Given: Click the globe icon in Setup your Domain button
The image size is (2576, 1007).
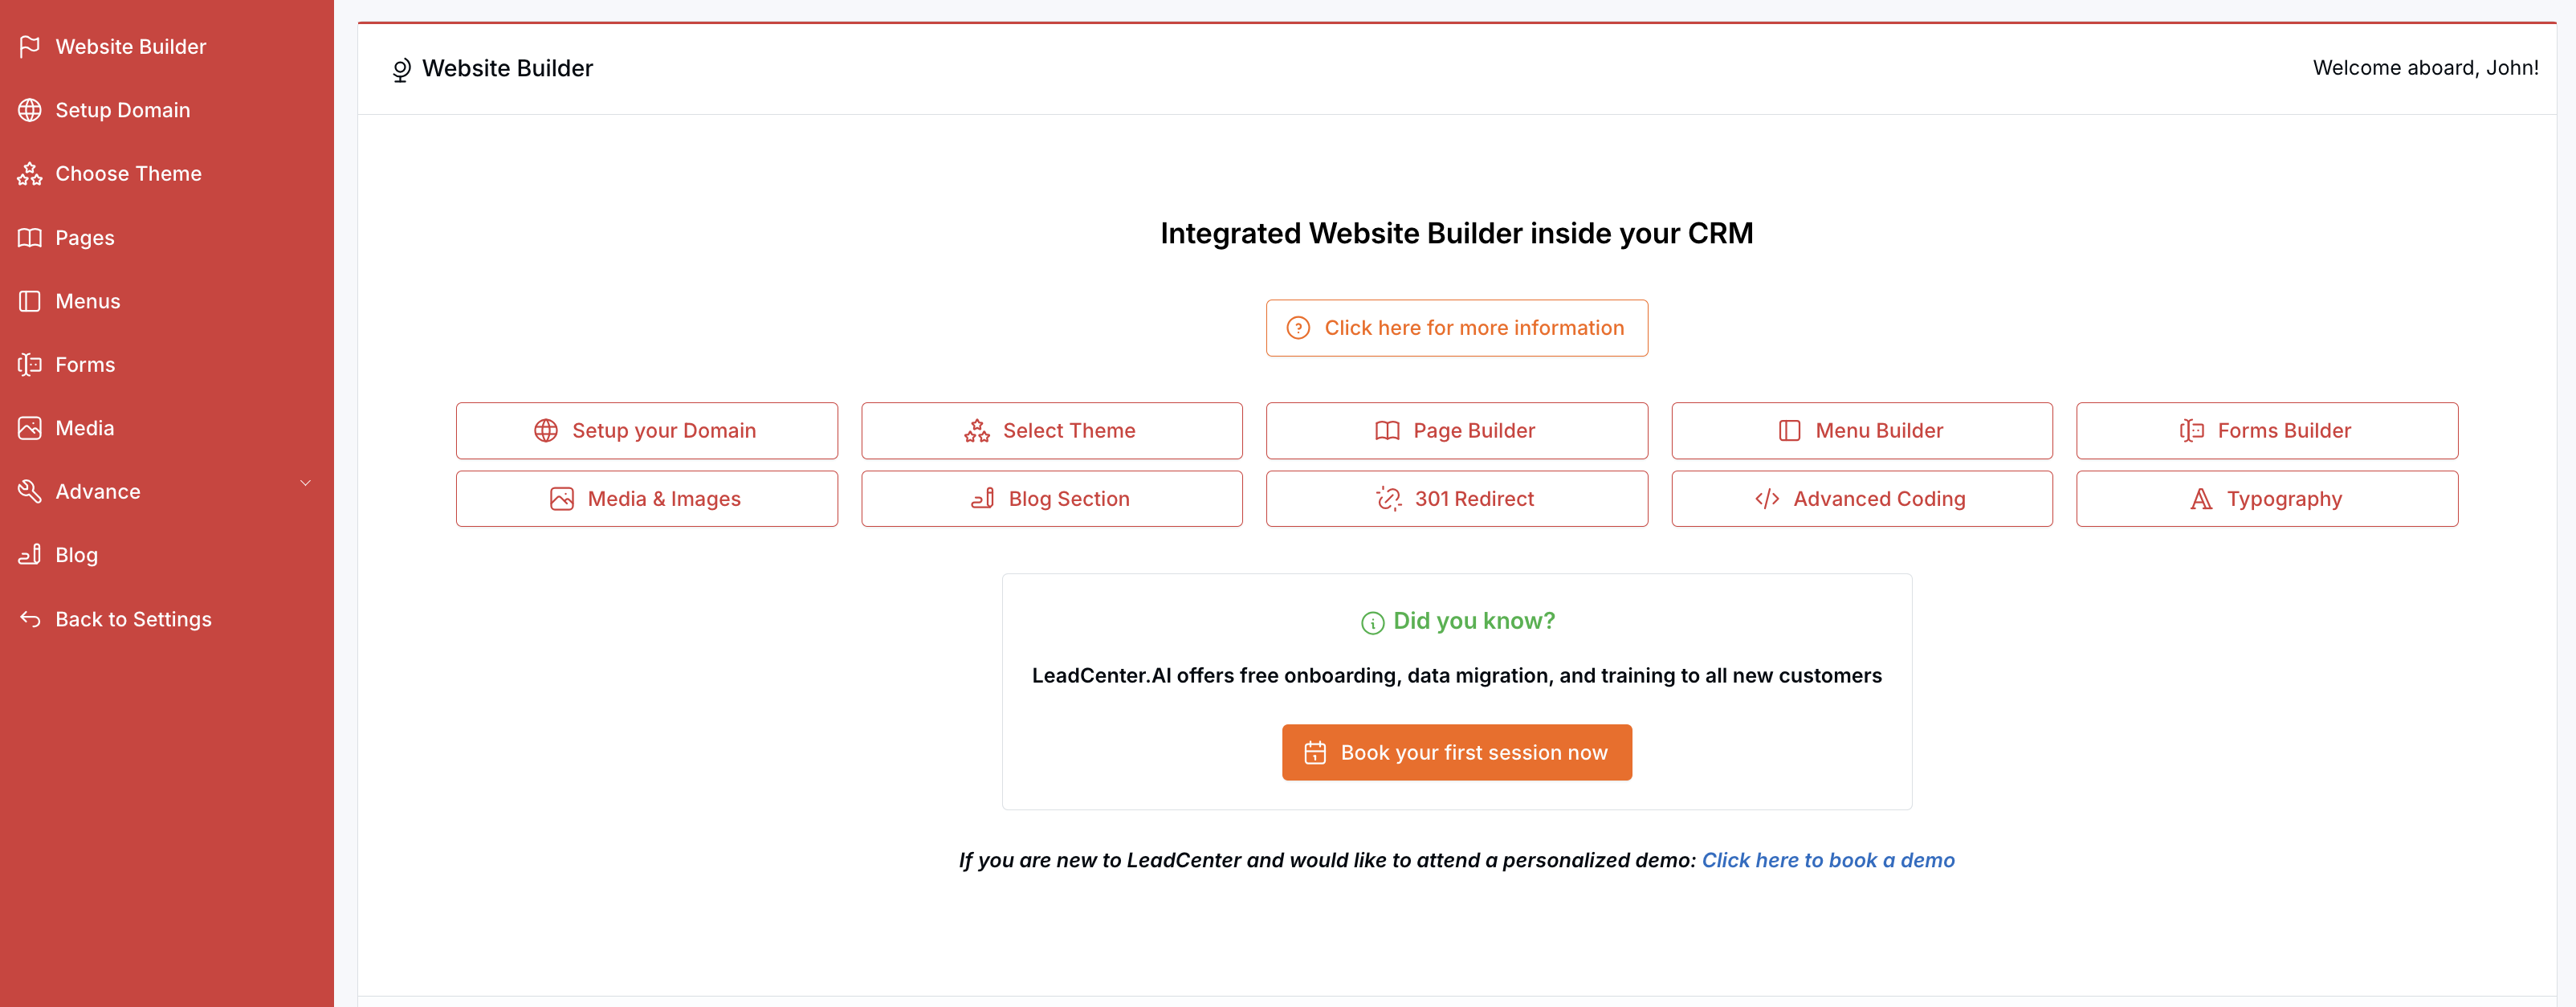Looking at the screenshot, I should 546,431.
